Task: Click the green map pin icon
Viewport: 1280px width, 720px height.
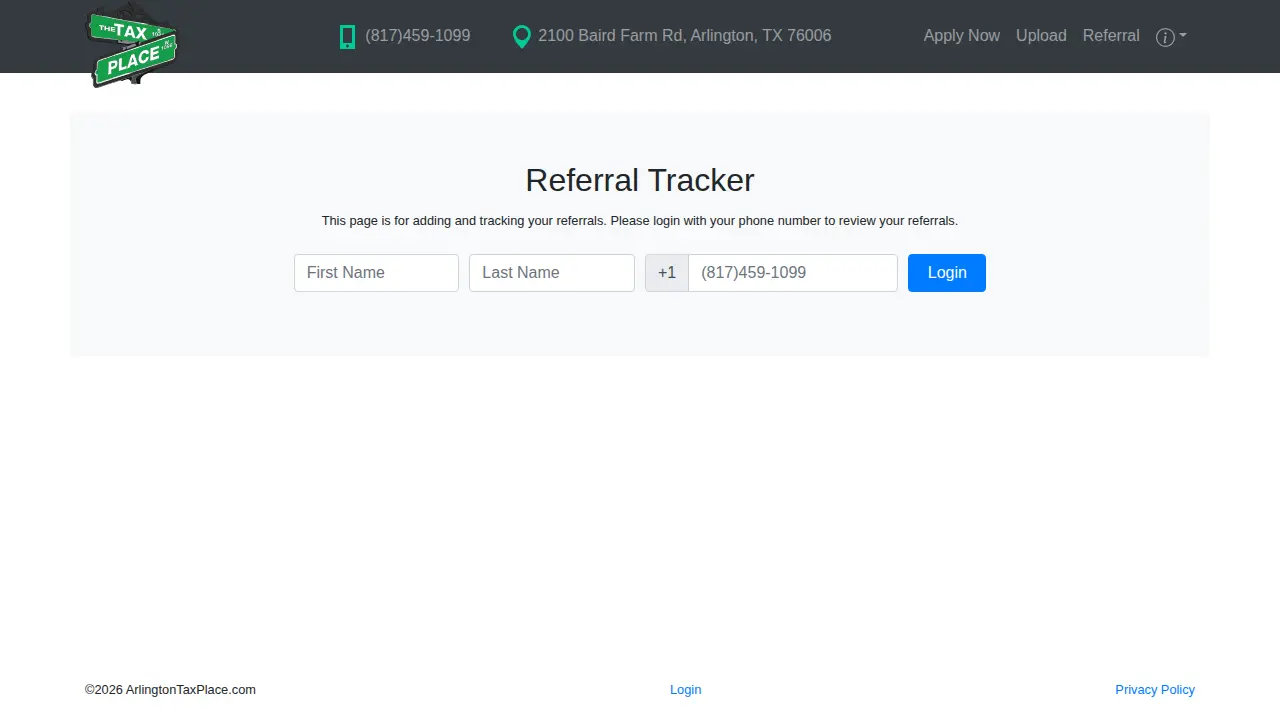Action: point(521,37)
